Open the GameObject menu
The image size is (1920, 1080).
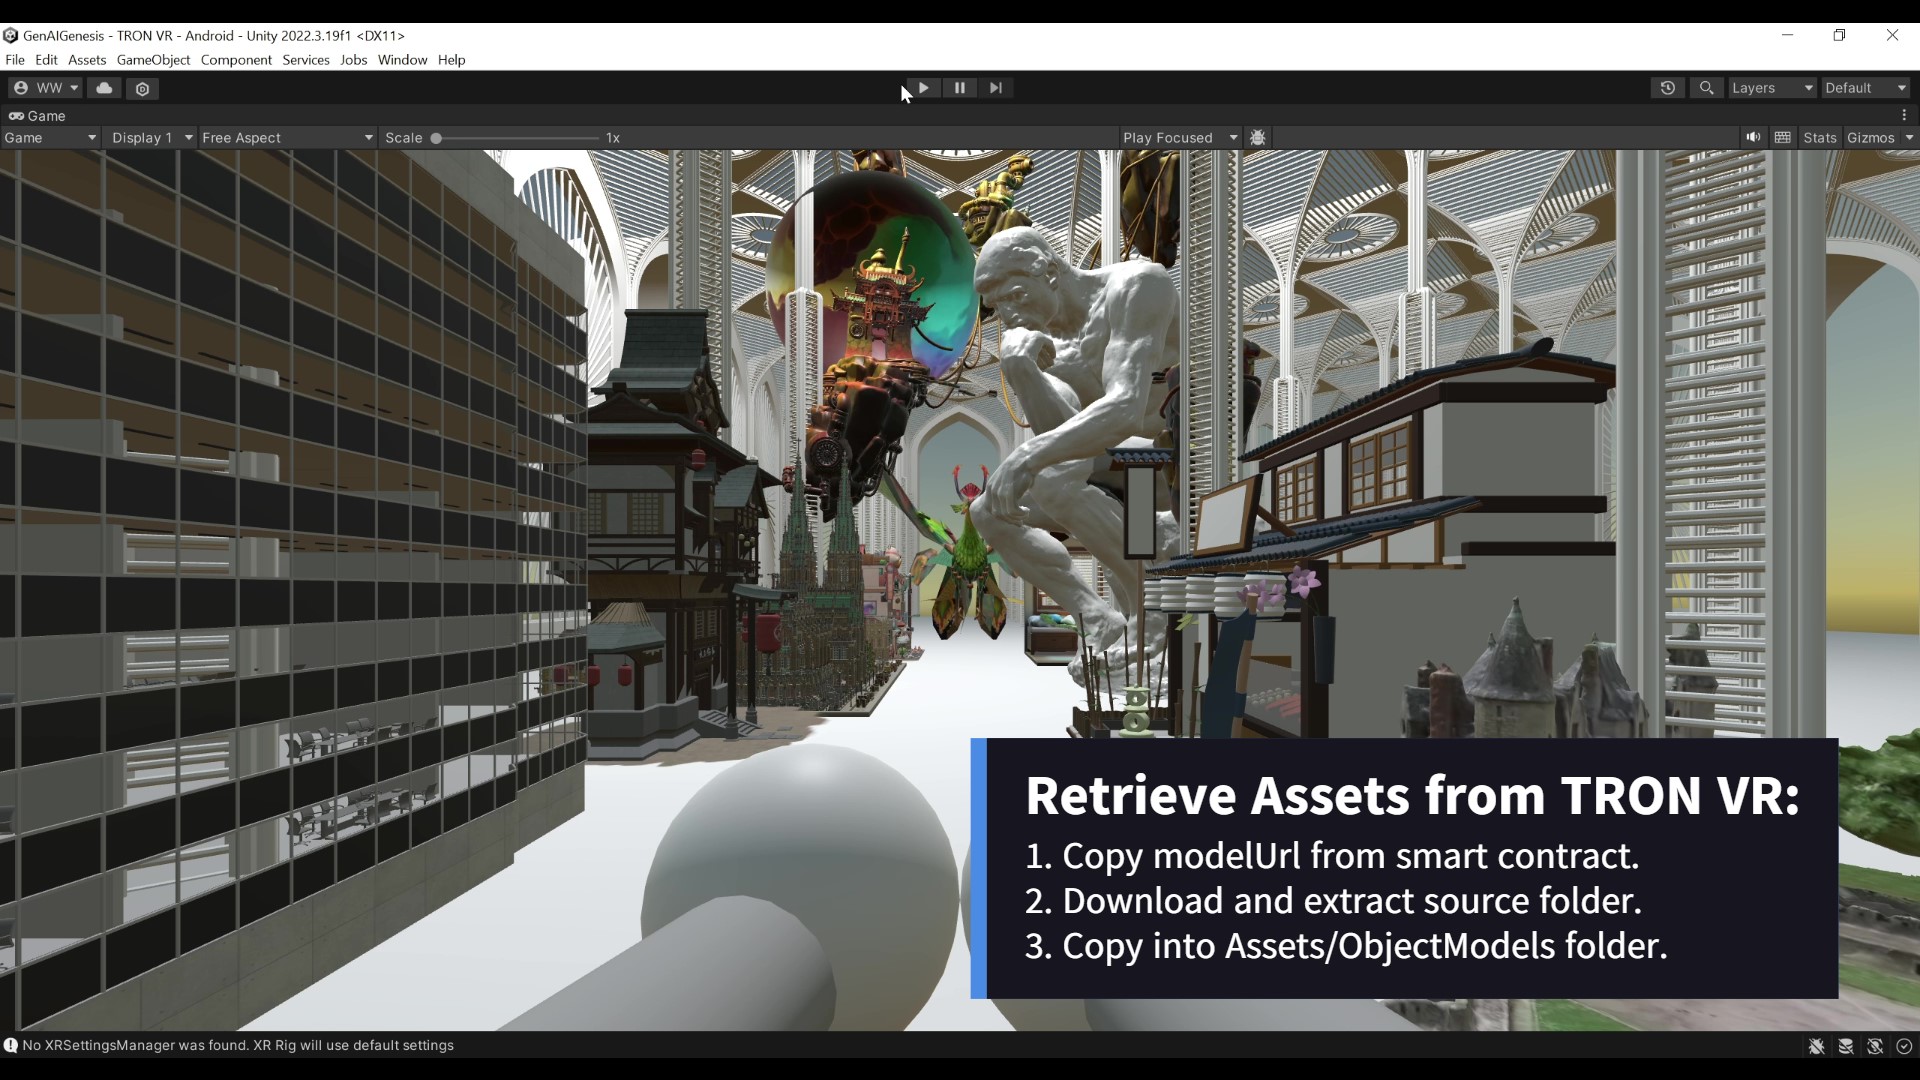point(153,60)
